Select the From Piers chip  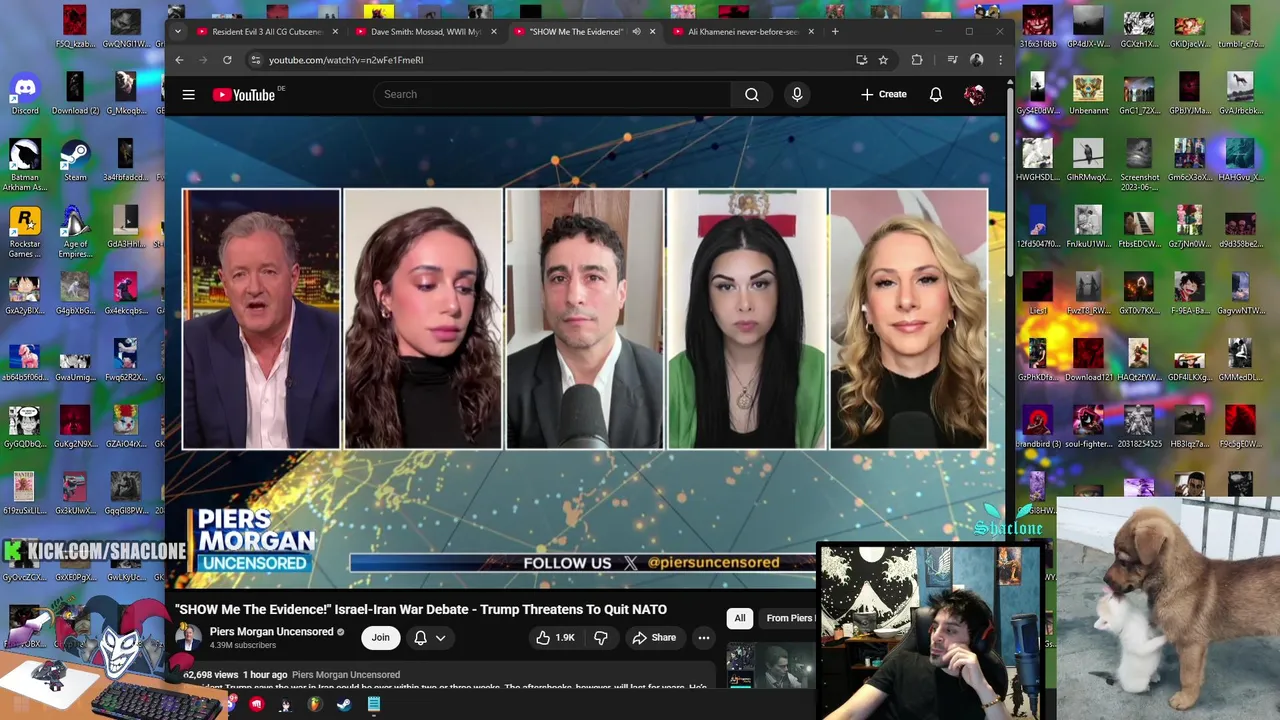(x=790, y=618)
